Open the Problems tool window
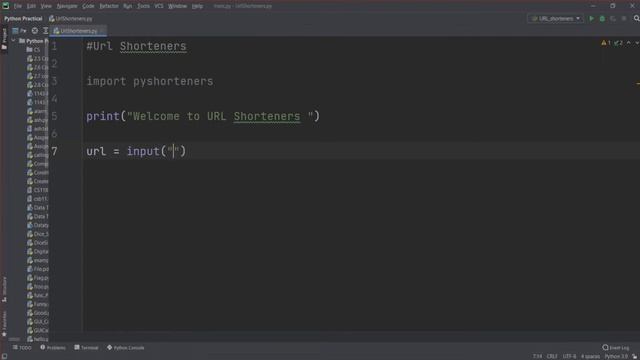The image size is (640, 360). point(53,348)
